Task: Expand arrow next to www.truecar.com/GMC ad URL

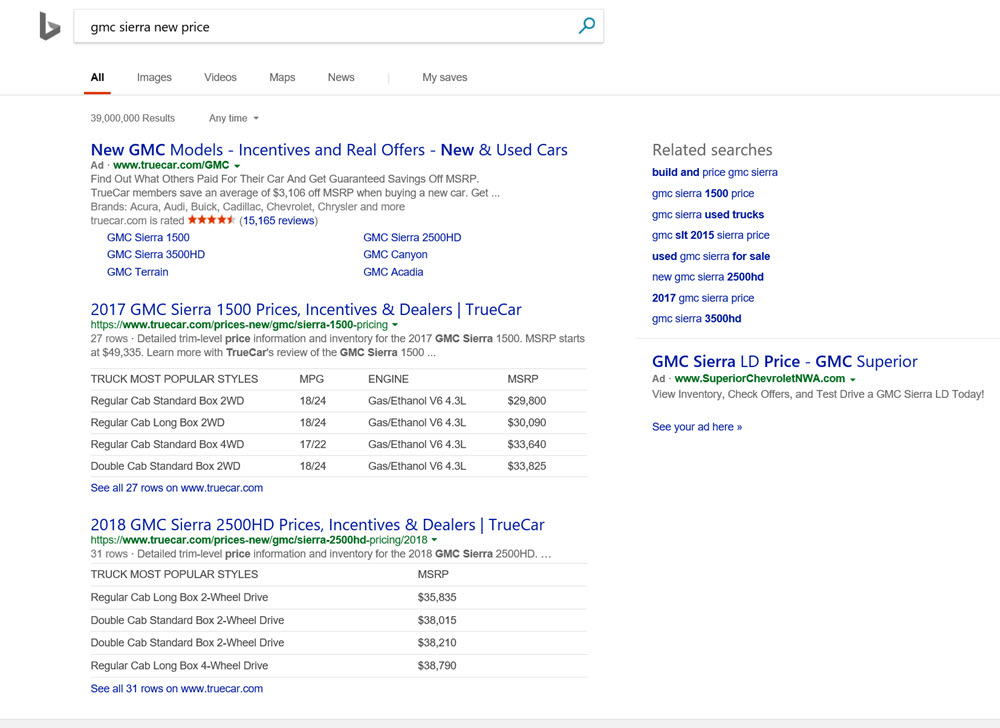Action: (x=237, y=166)
